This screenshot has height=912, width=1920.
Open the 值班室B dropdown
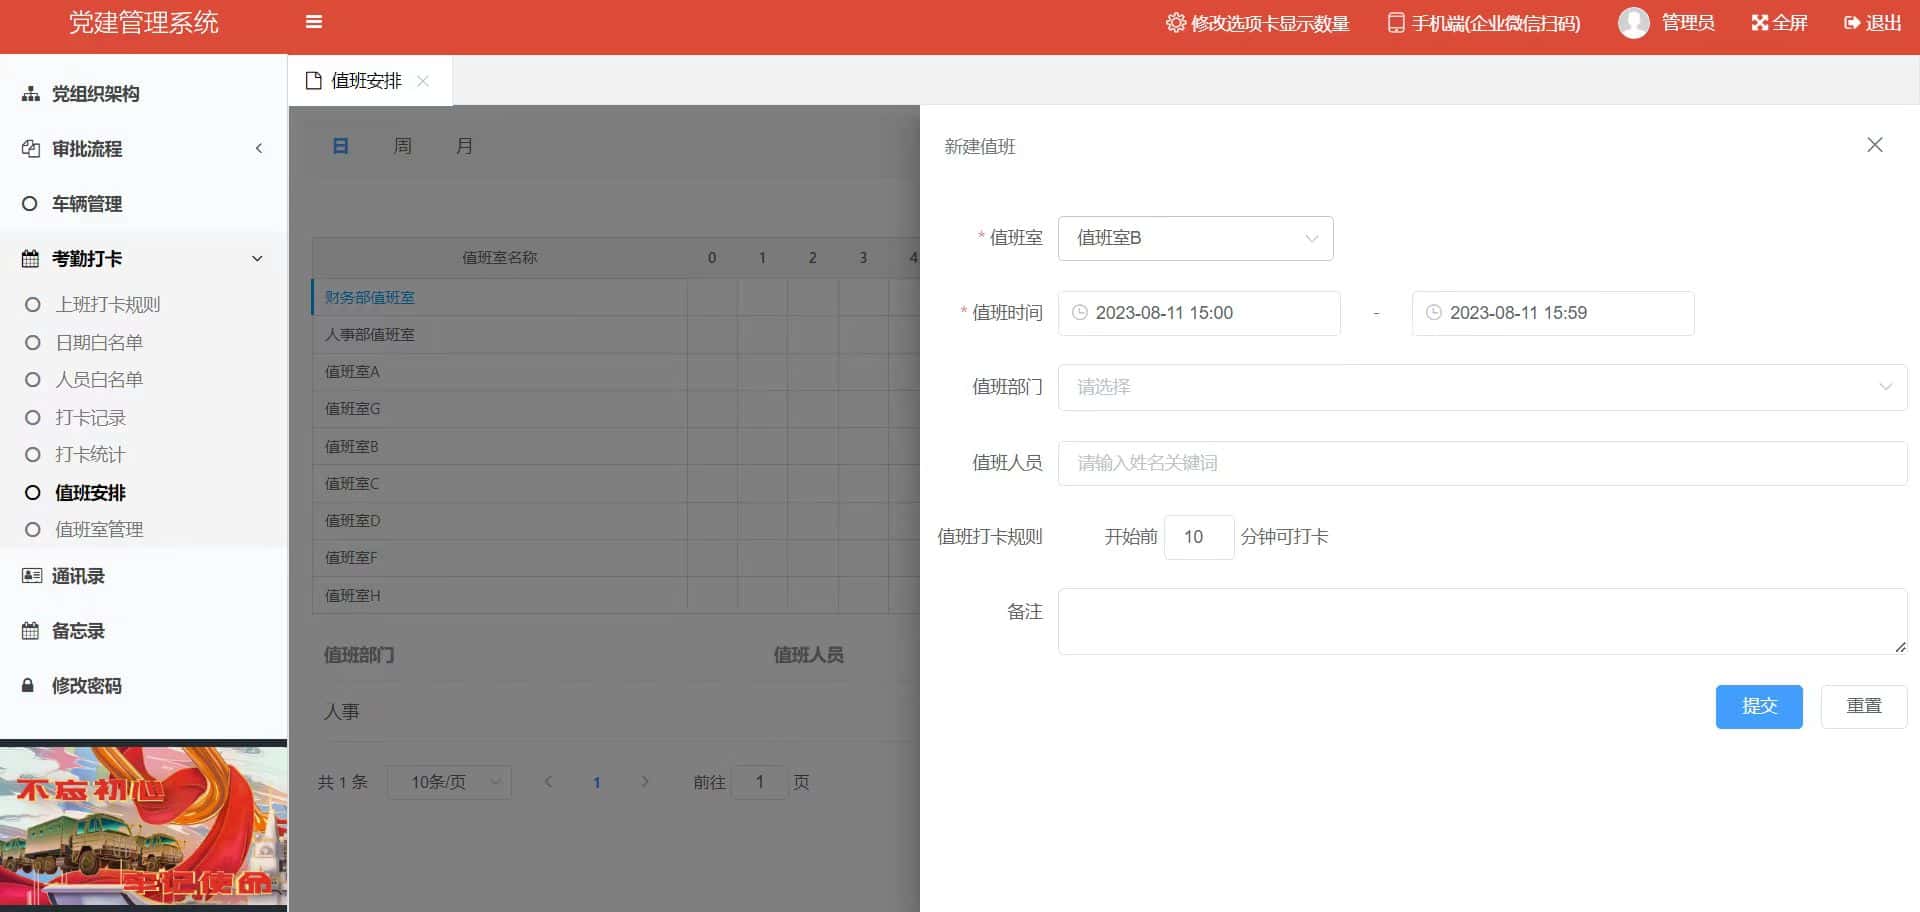(1195, 238)
